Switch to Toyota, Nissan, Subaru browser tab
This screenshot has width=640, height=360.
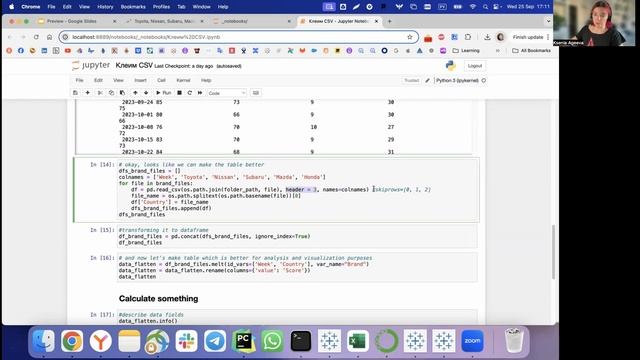tap(164, 21)
